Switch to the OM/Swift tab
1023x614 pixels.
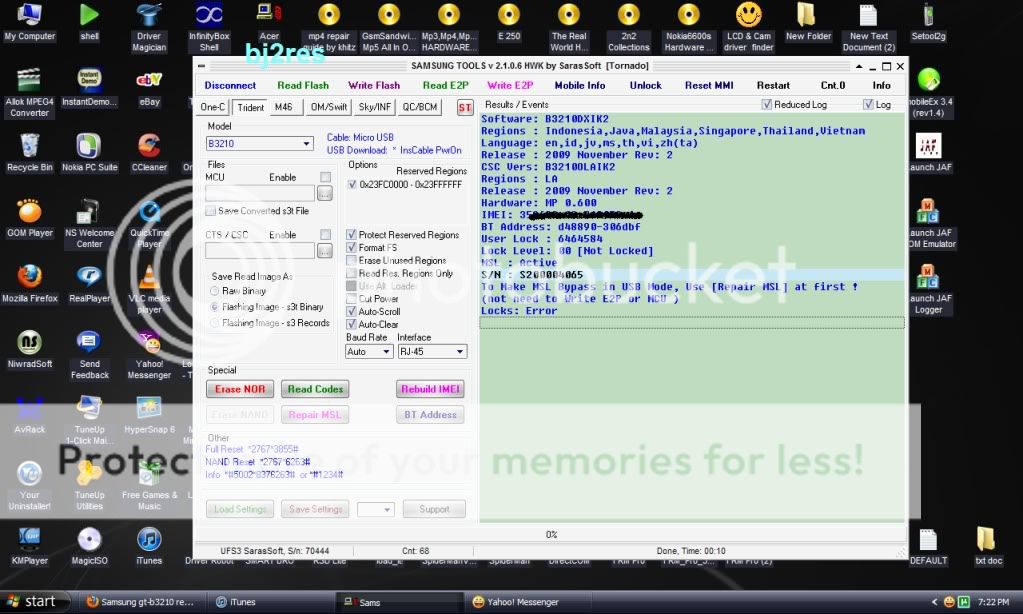[x=329, y=107]
